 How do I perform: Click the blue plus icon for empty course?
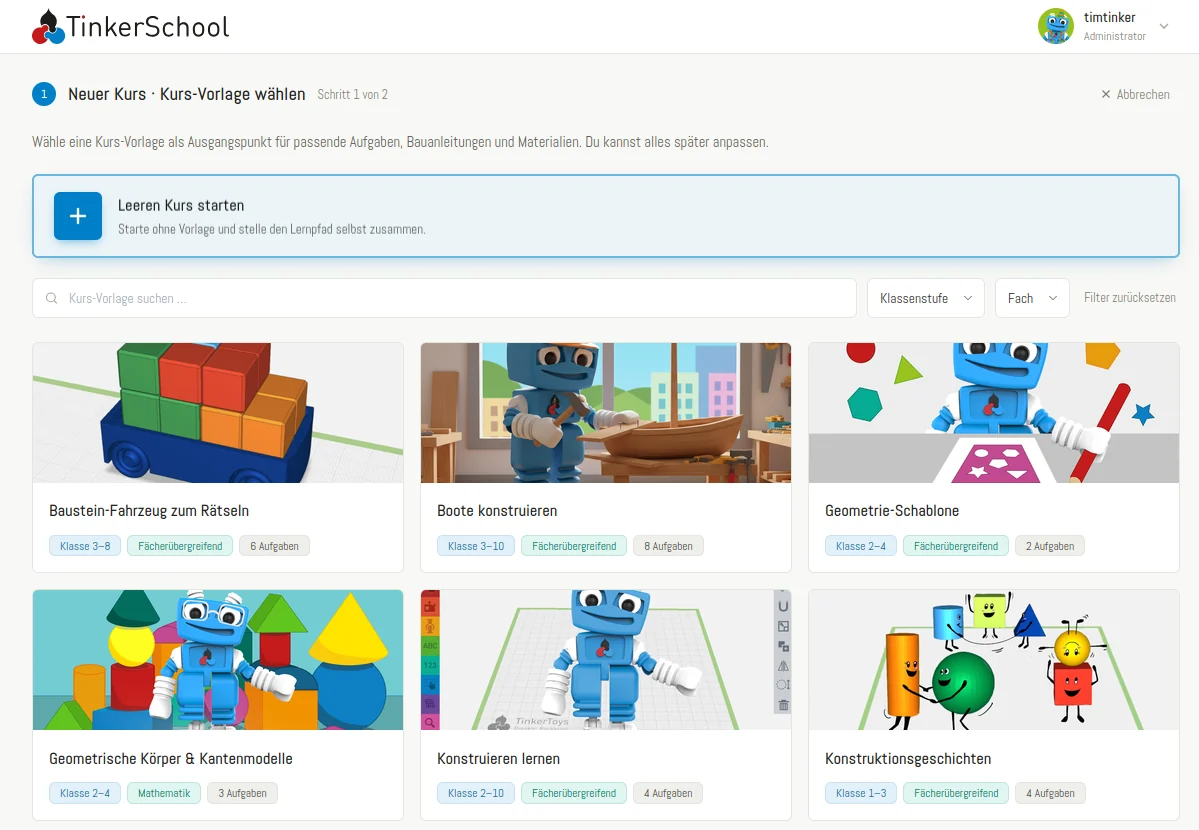[78, 216]
